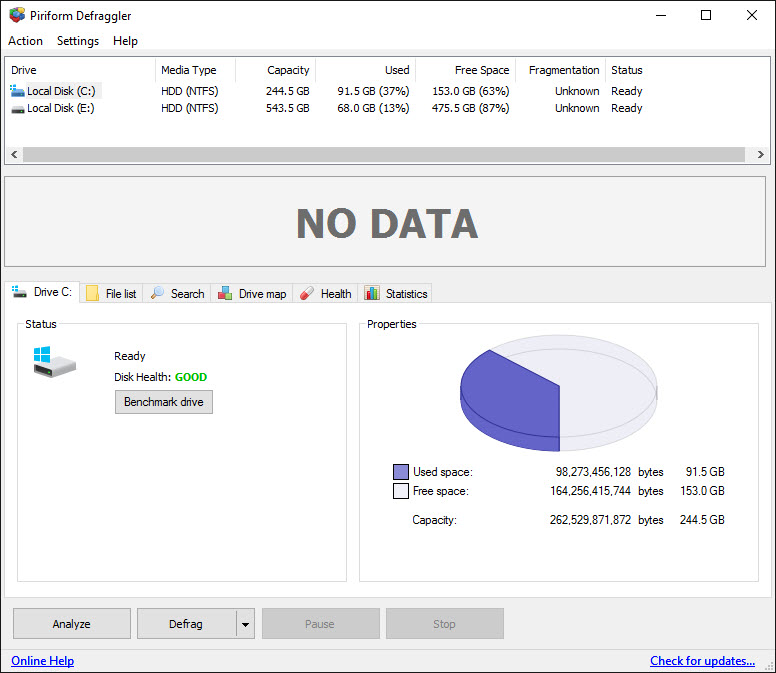
Task: Click the File list folder icon
Action: (92, 293)
